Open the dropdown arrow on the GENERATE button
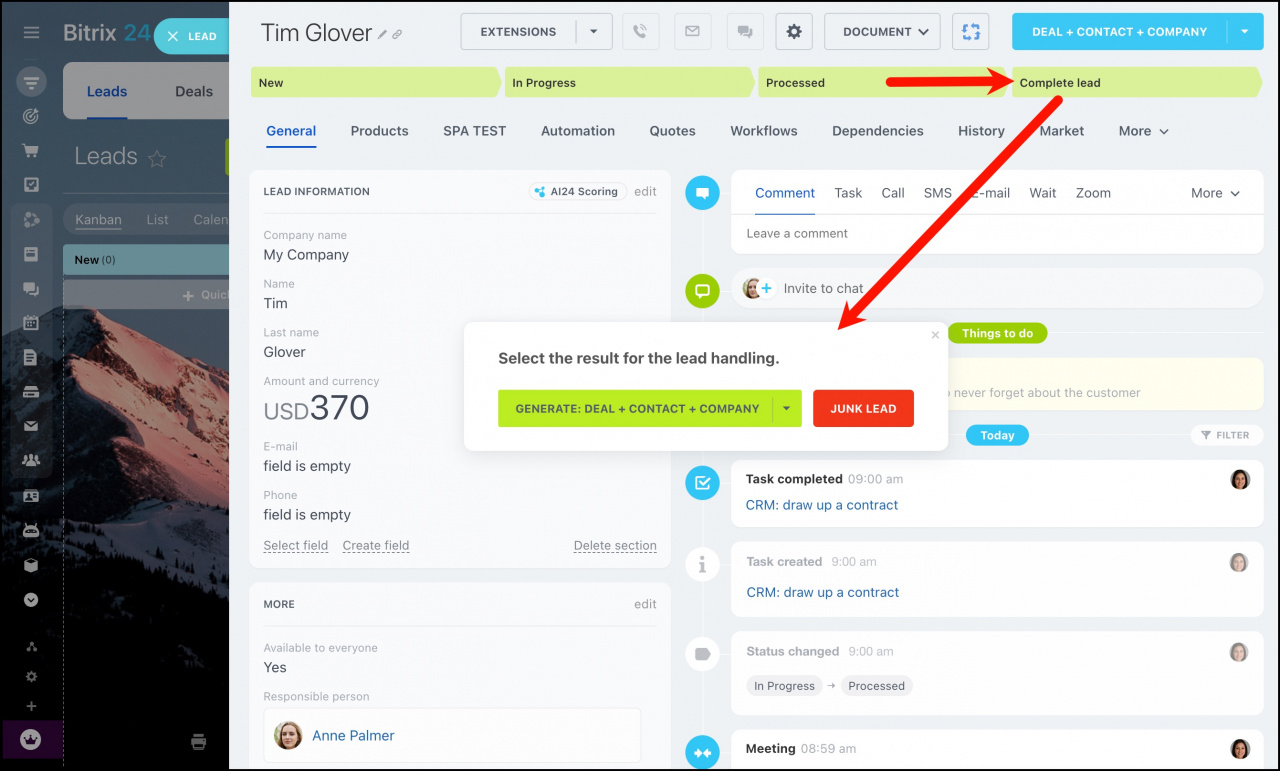This screenshot has width=1280, height=771. (787, 408)
